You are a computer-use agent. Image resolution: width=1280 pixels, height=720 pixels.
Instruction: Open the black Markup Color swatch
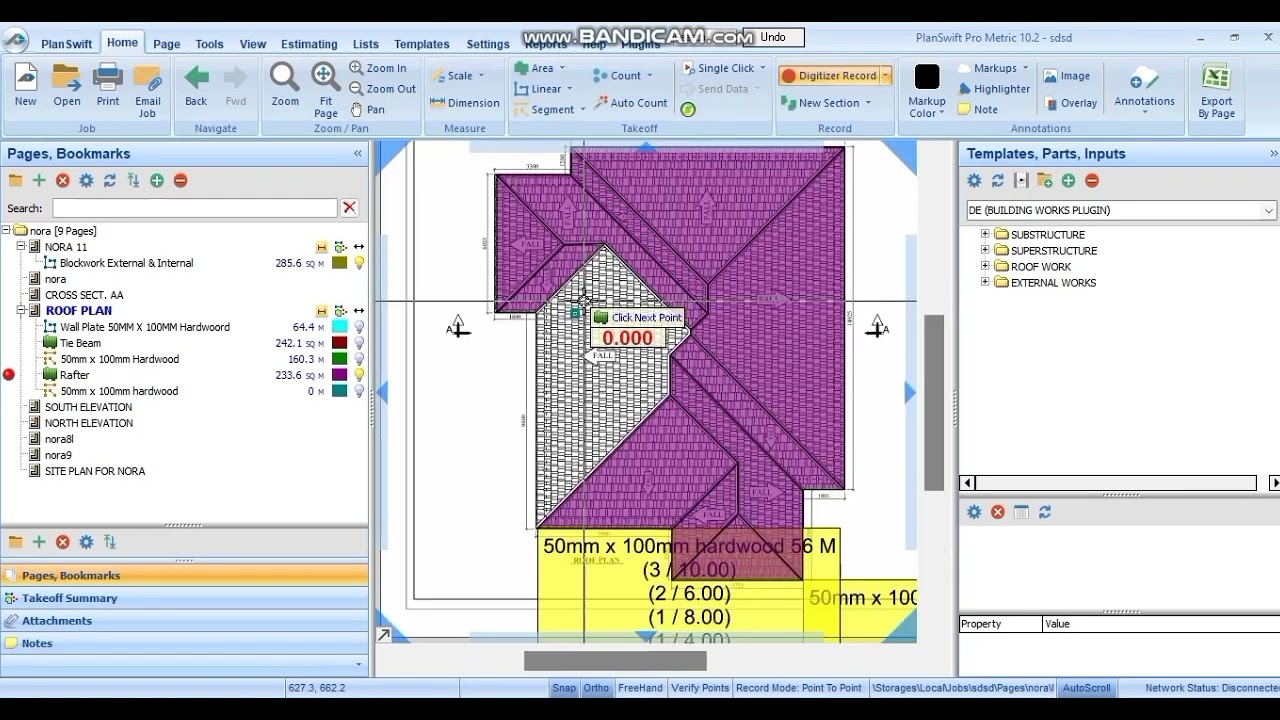click(927, 77)
